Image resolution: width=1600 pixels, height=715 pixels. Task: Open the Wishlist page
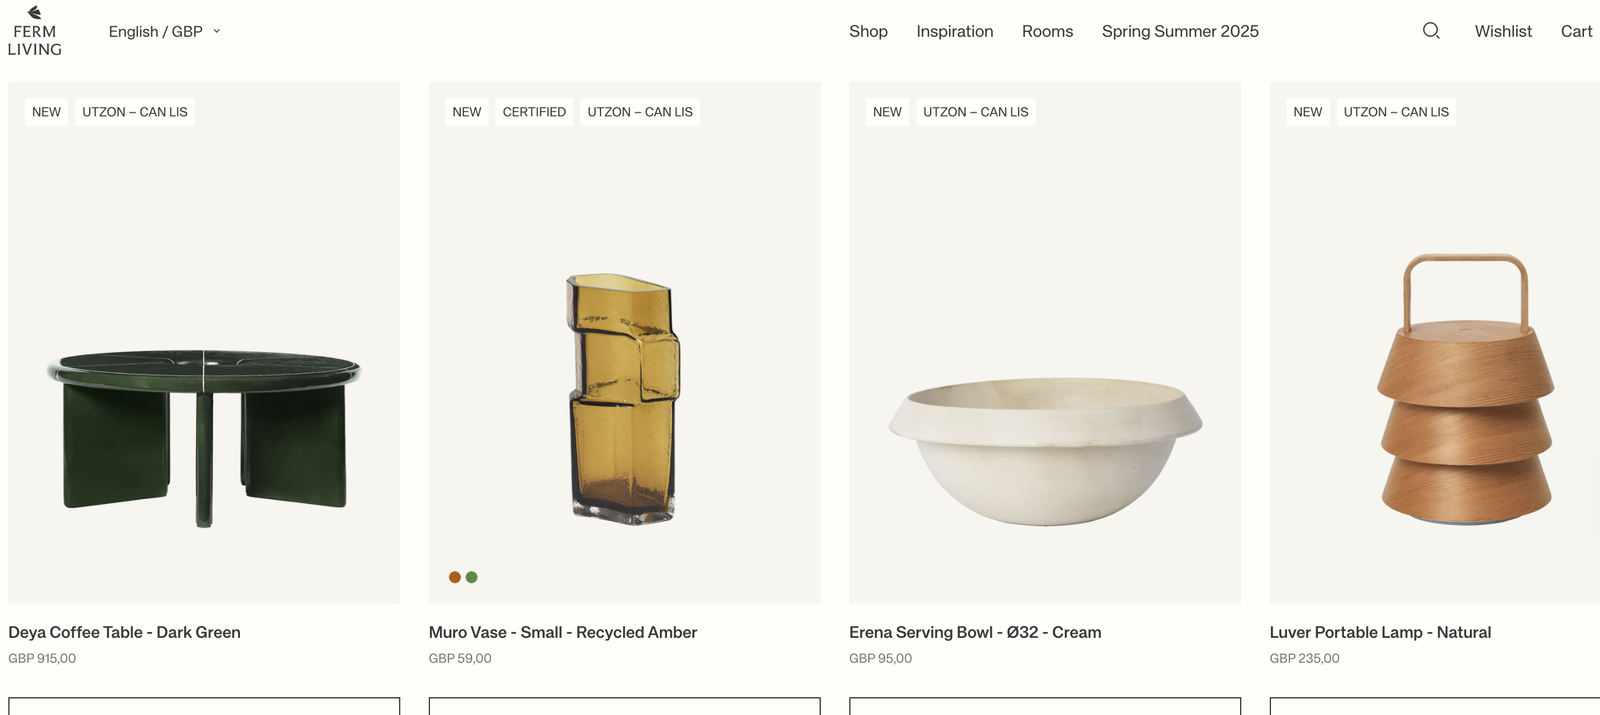pos(1503,32)
